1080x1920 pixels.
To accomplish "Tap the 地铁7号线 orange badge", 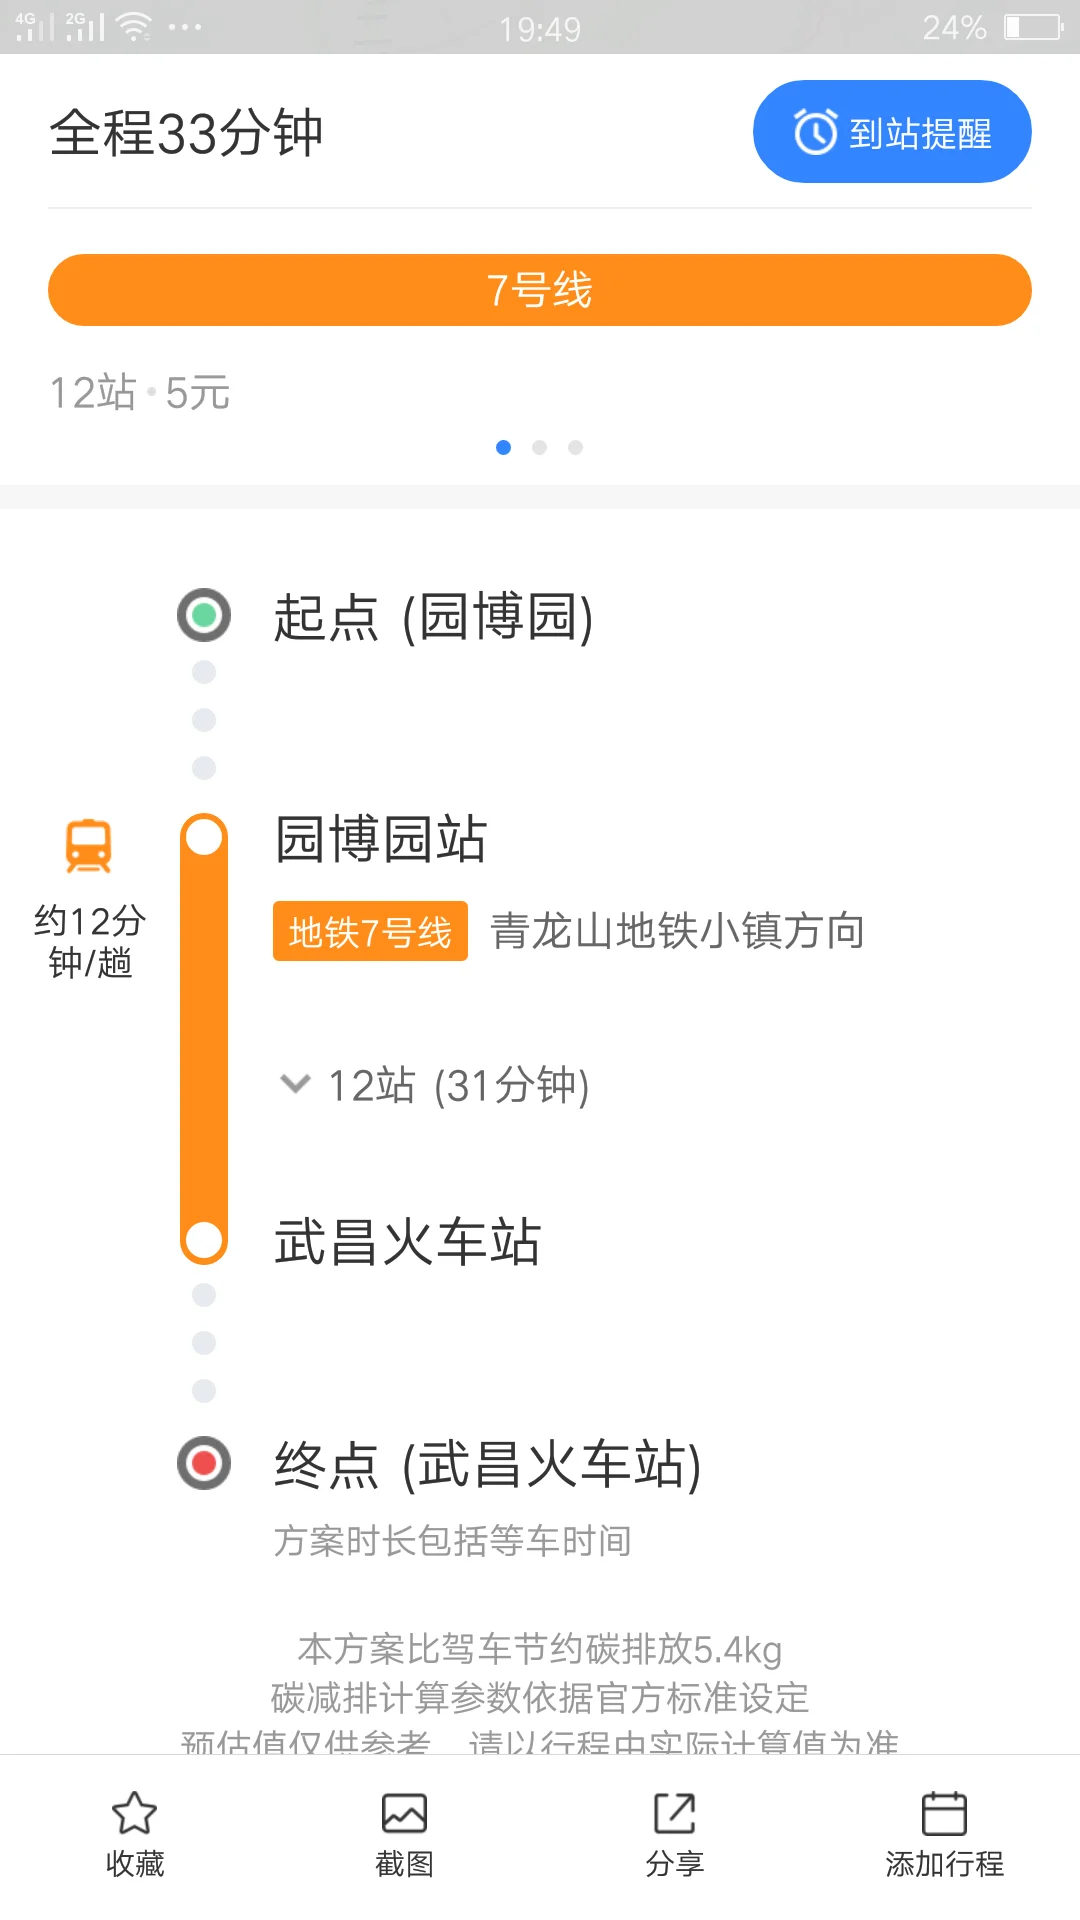I will tap(369, 931).
